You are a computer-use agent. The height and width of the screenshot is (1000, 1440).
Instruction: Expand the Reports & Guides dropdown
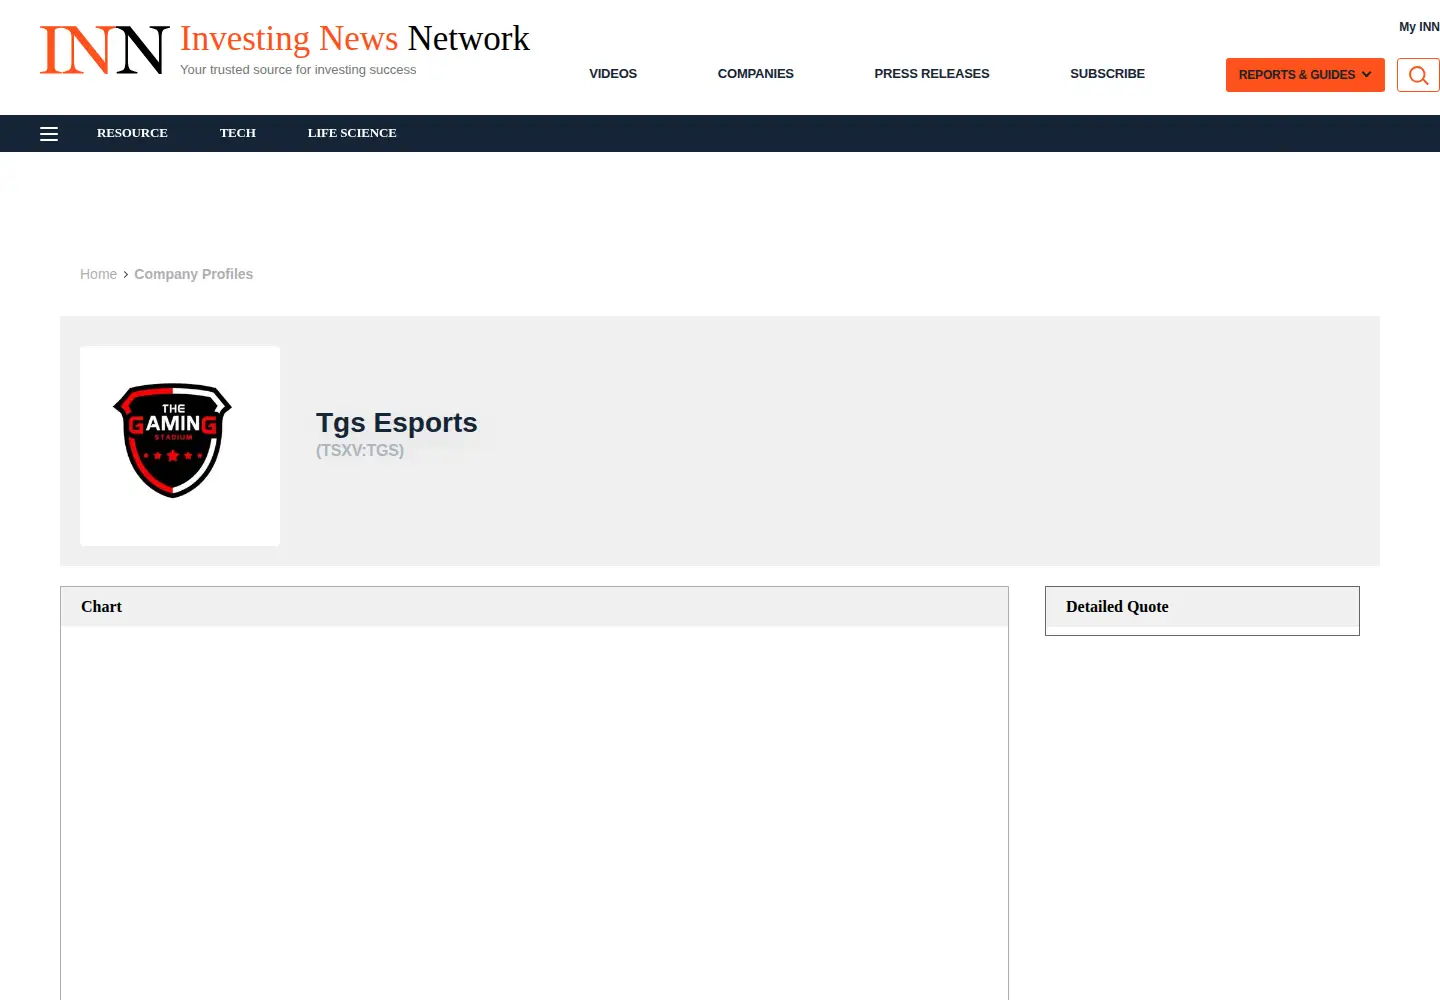1305,75
